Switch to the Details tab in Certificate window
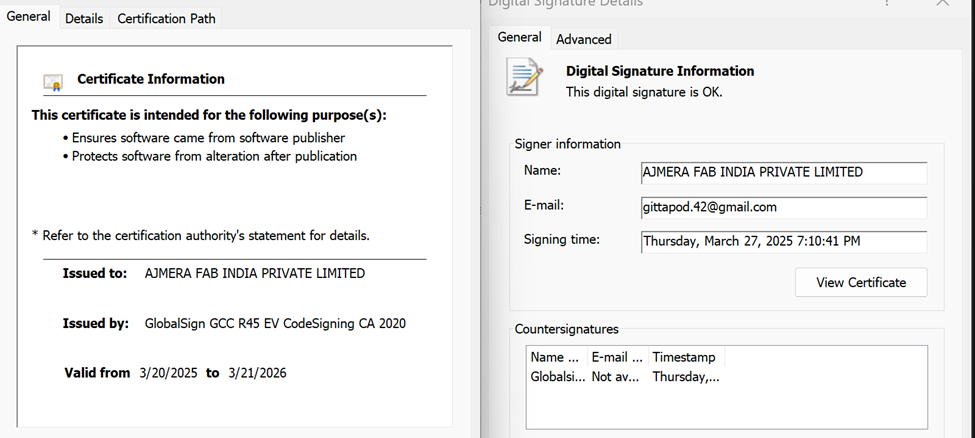 pyautogui.click(x=84, y=19)
